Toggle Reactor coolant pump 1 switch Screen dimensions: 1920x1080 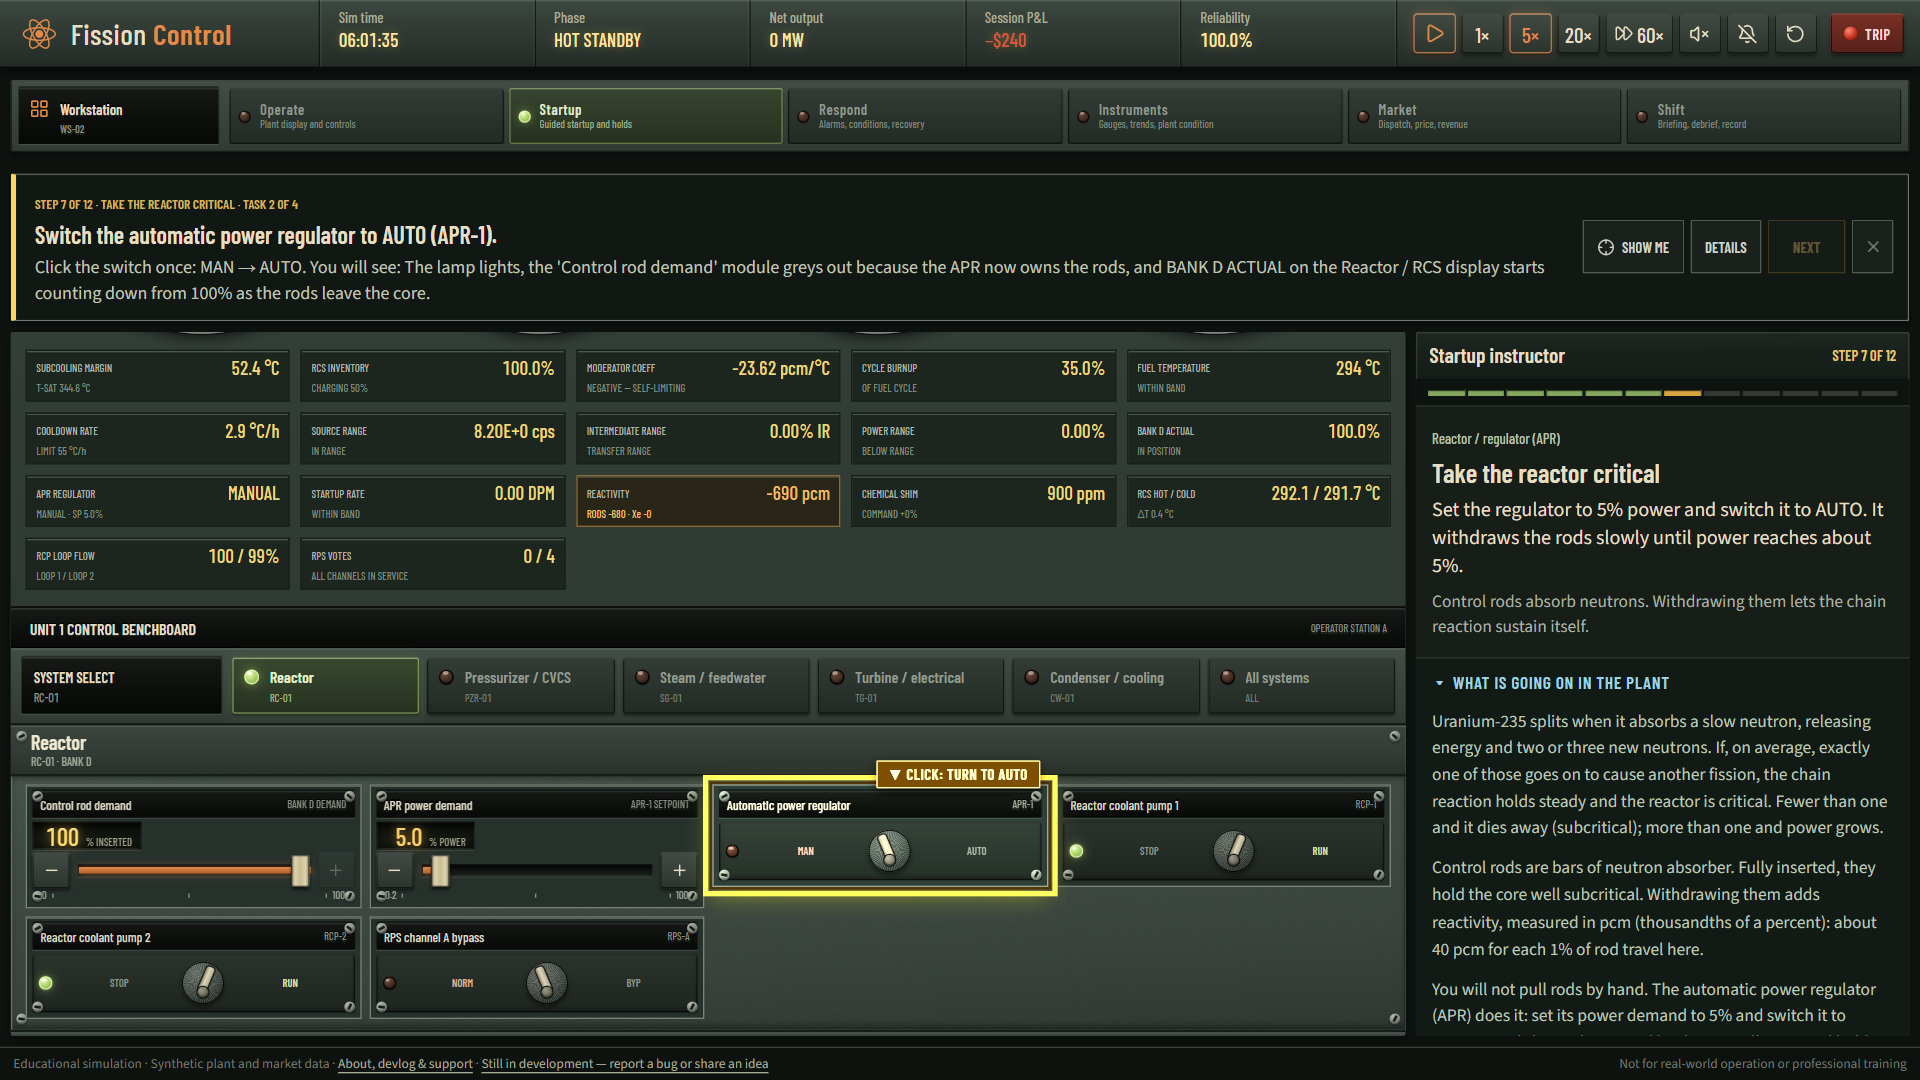(1233, 851)
